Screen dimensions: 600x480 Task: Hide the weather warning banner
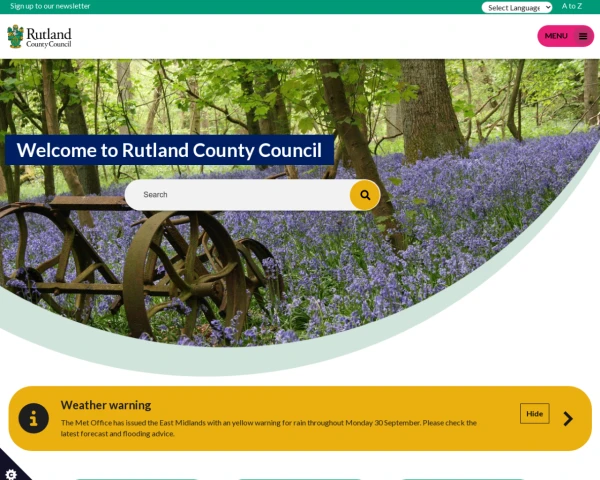[x=535, y=413]
